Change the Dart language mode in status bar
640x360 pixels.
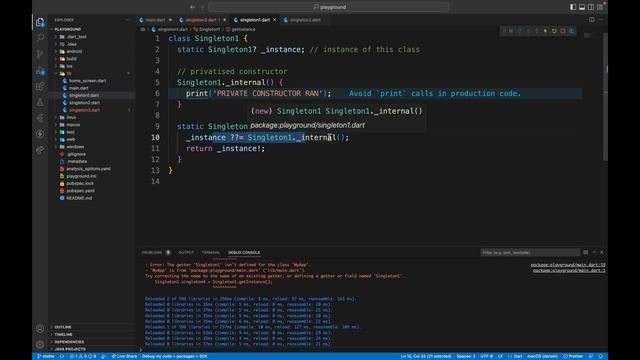click(518, 356)
